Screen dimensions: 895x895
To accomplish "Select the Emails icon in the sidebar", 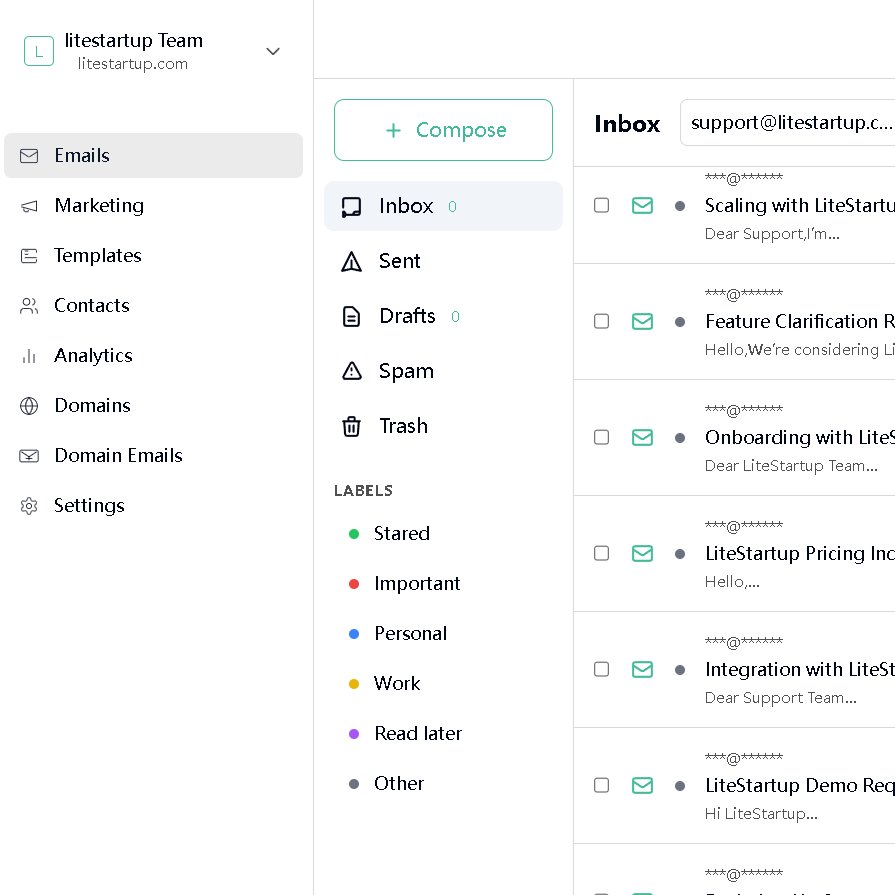I will [x=29, y=155].
